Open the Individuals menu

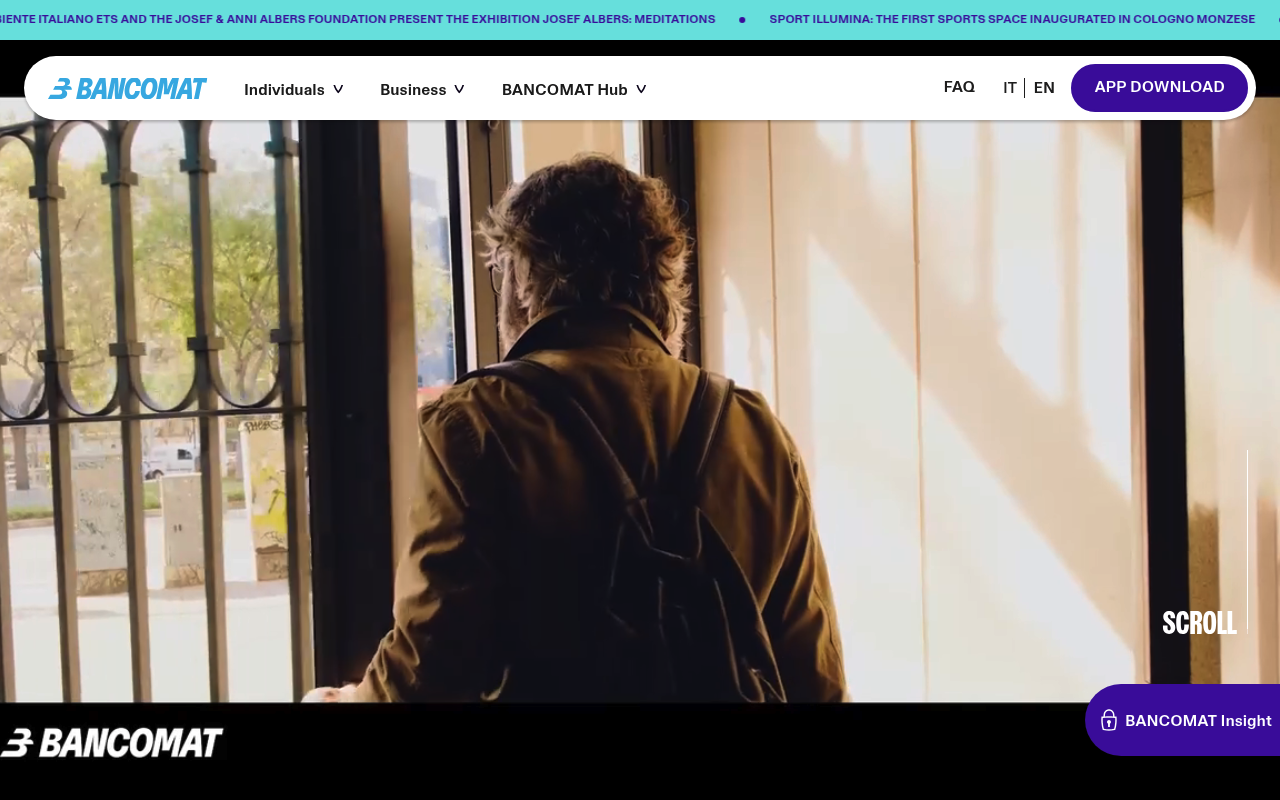coord(284,90)
